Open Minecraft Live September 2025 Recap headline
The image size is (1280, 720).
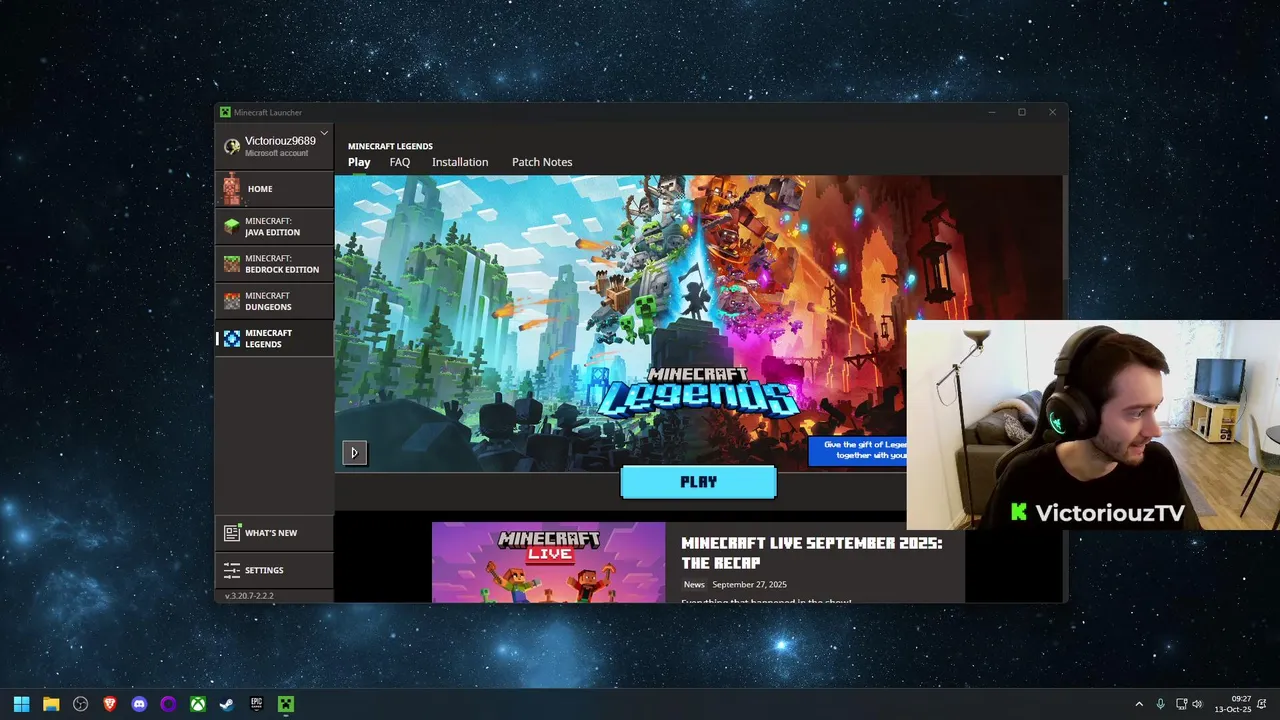click(812, 552)
